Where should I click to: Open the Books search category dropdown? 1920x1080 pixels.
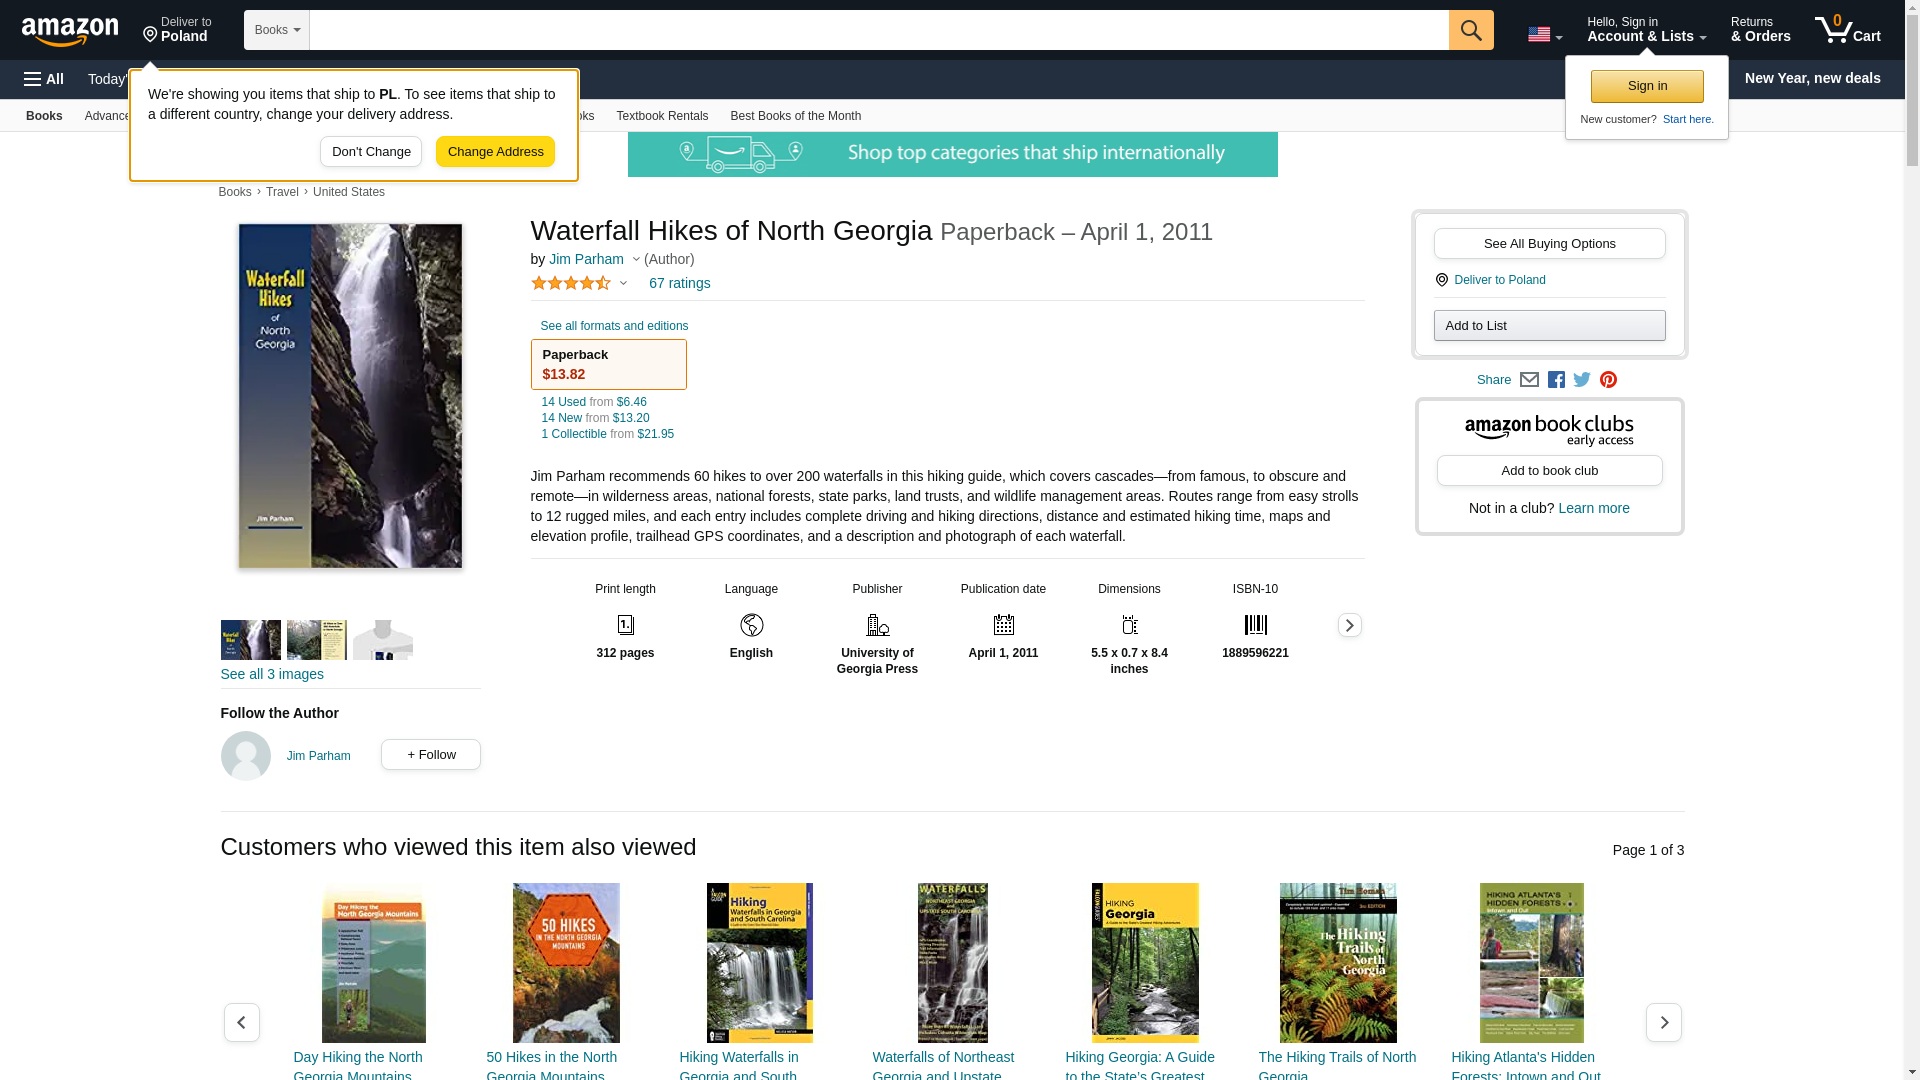277,30
